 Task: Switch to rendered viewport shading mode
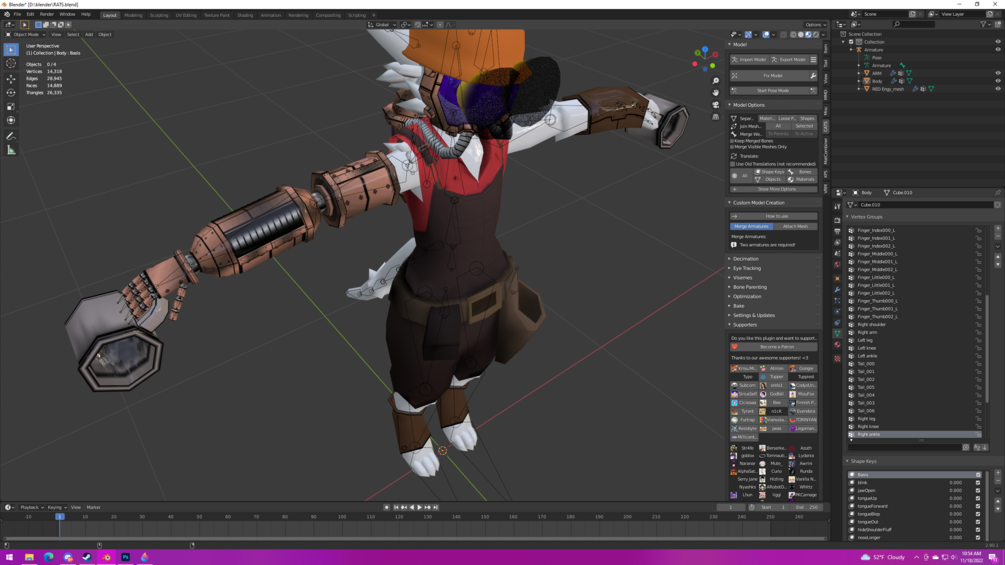click(x=816, y=35)
